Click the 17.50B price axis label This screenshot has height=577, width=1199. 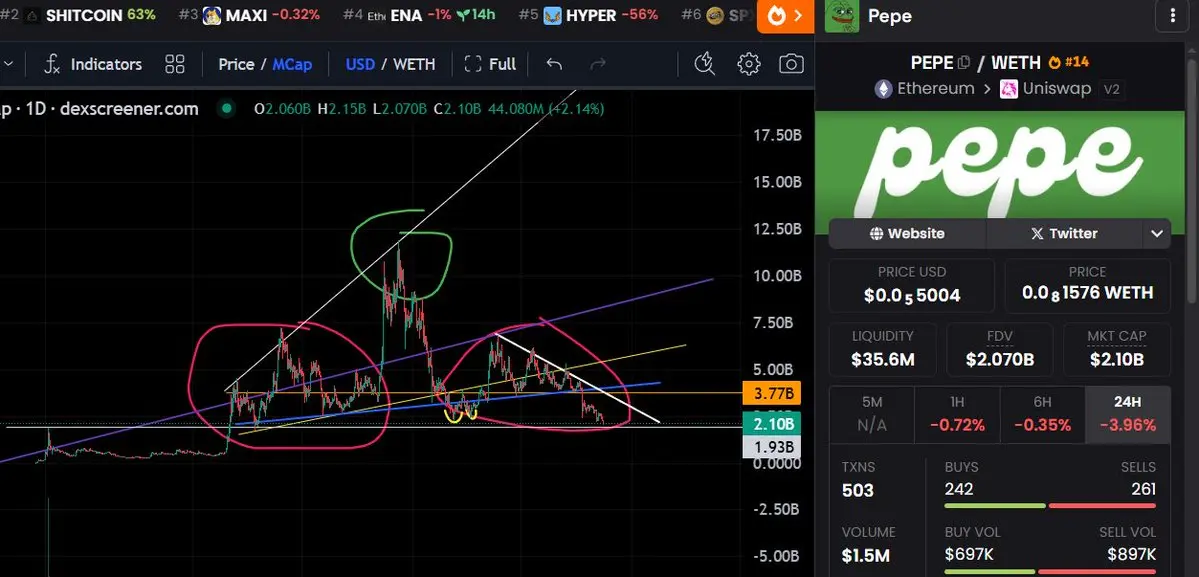tap(777, 135)
